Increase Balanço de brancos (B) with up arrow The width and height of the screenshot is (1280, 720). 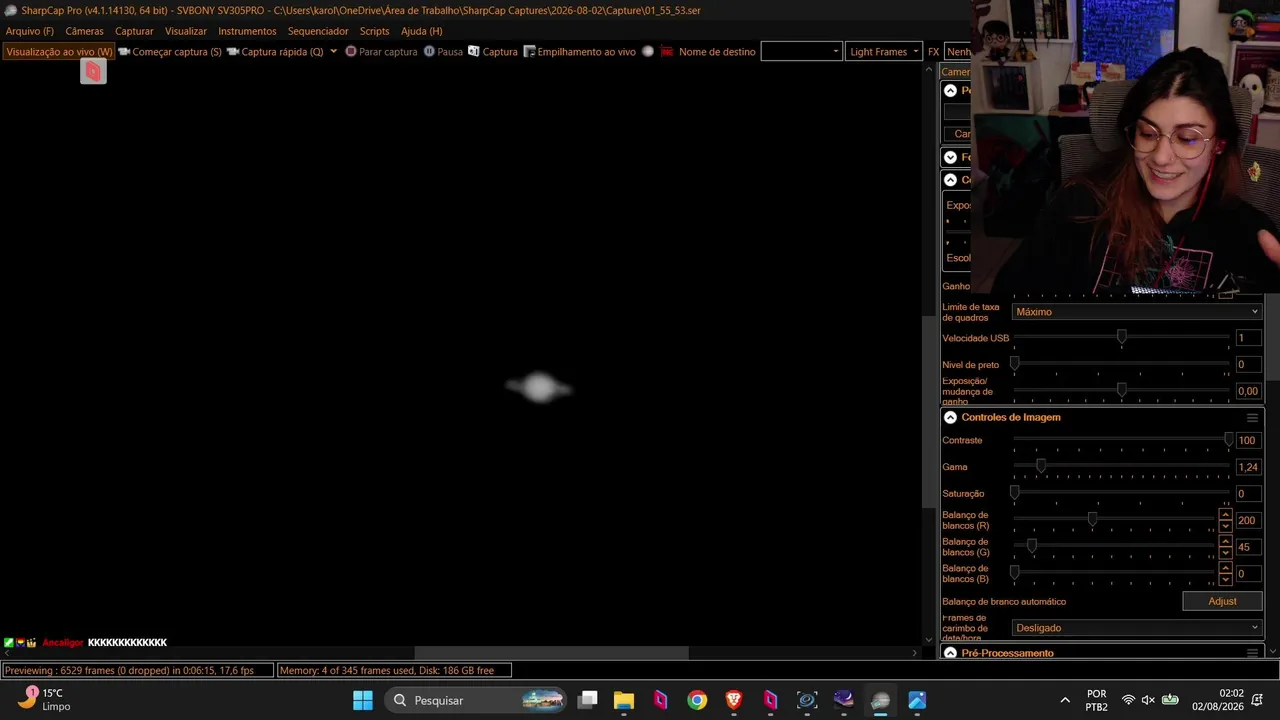[x=1225, y=568]
